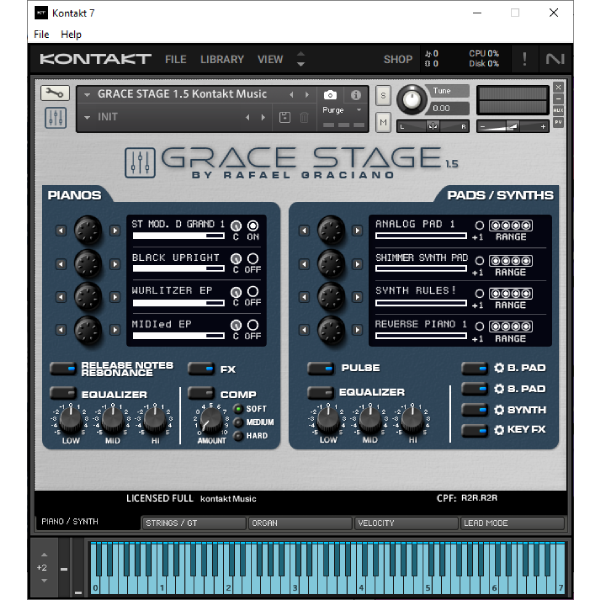Click the Grace Stage mixer logo icon
The height and width of the screenshot is (600, 600).
click(140, 163)
